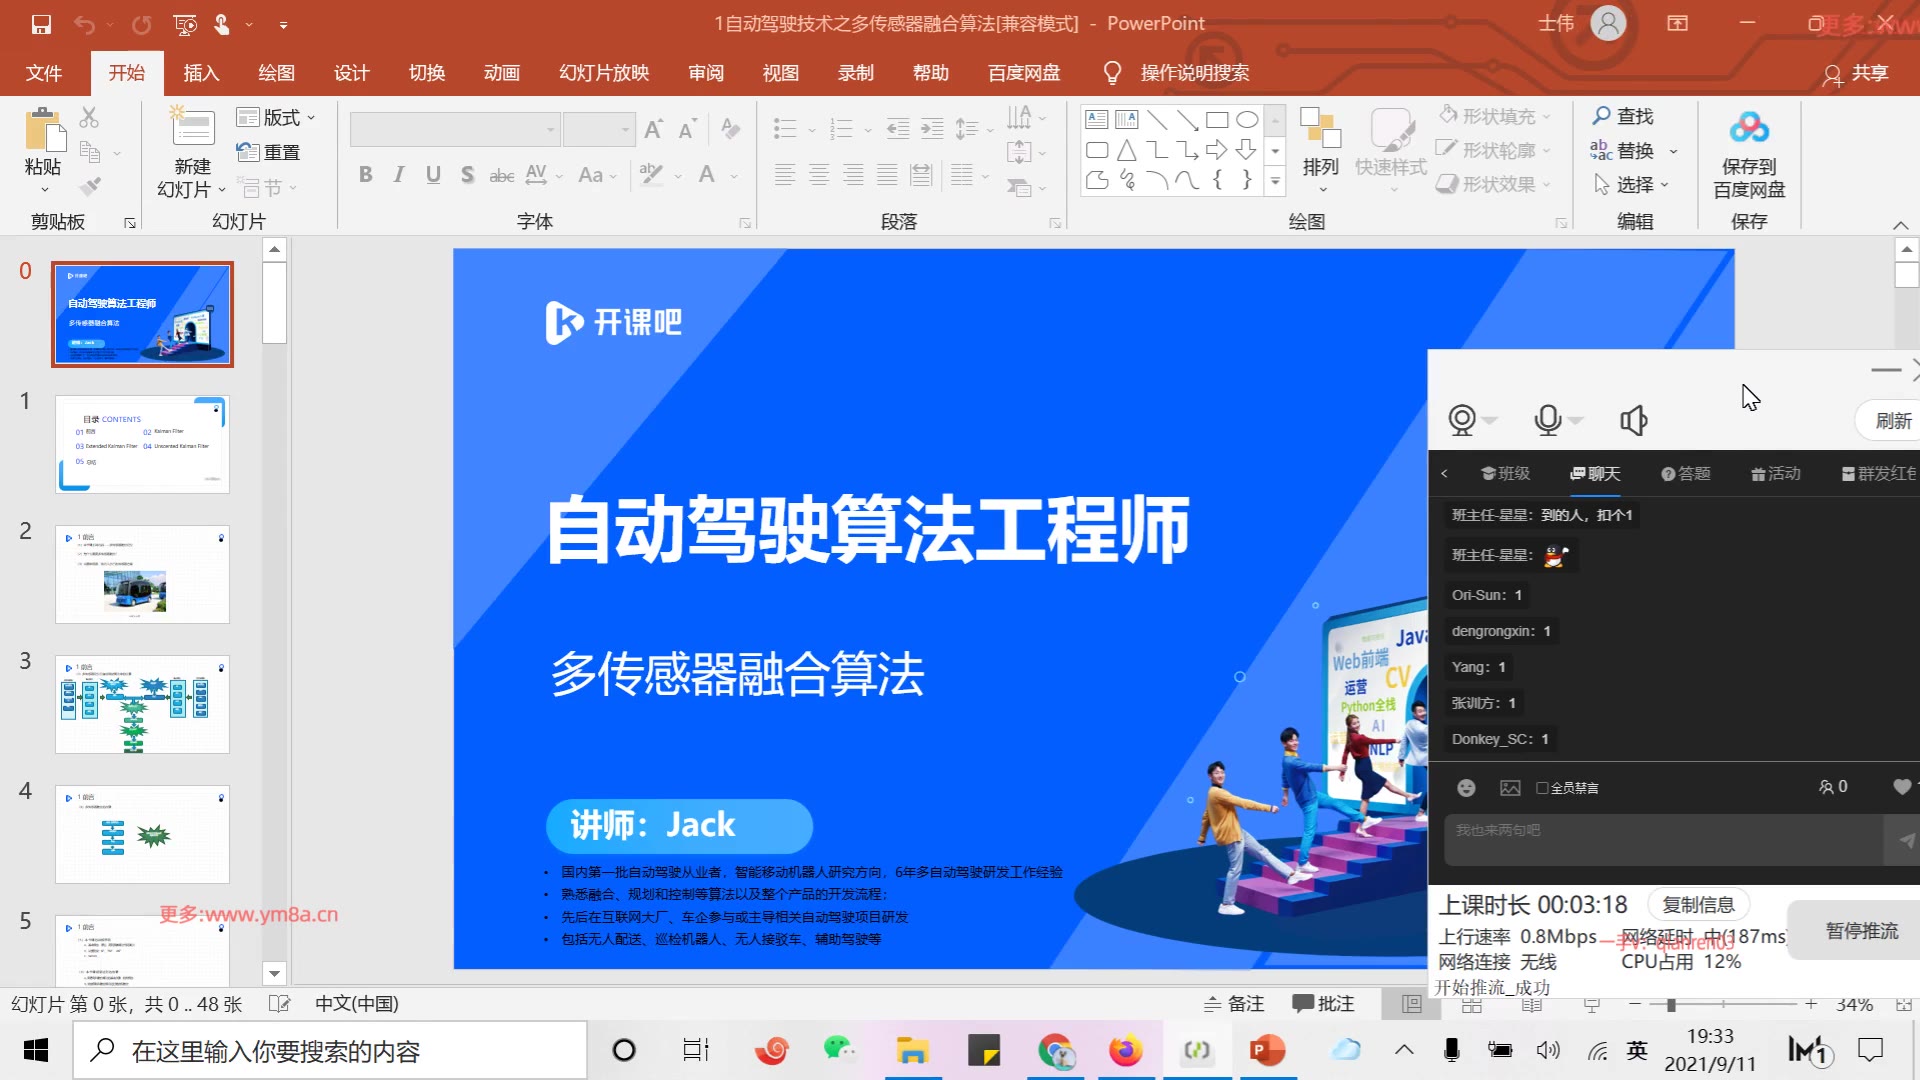Click the zoom slider handle
The image size is (1920, 1080).
tap(1671, 1004)
